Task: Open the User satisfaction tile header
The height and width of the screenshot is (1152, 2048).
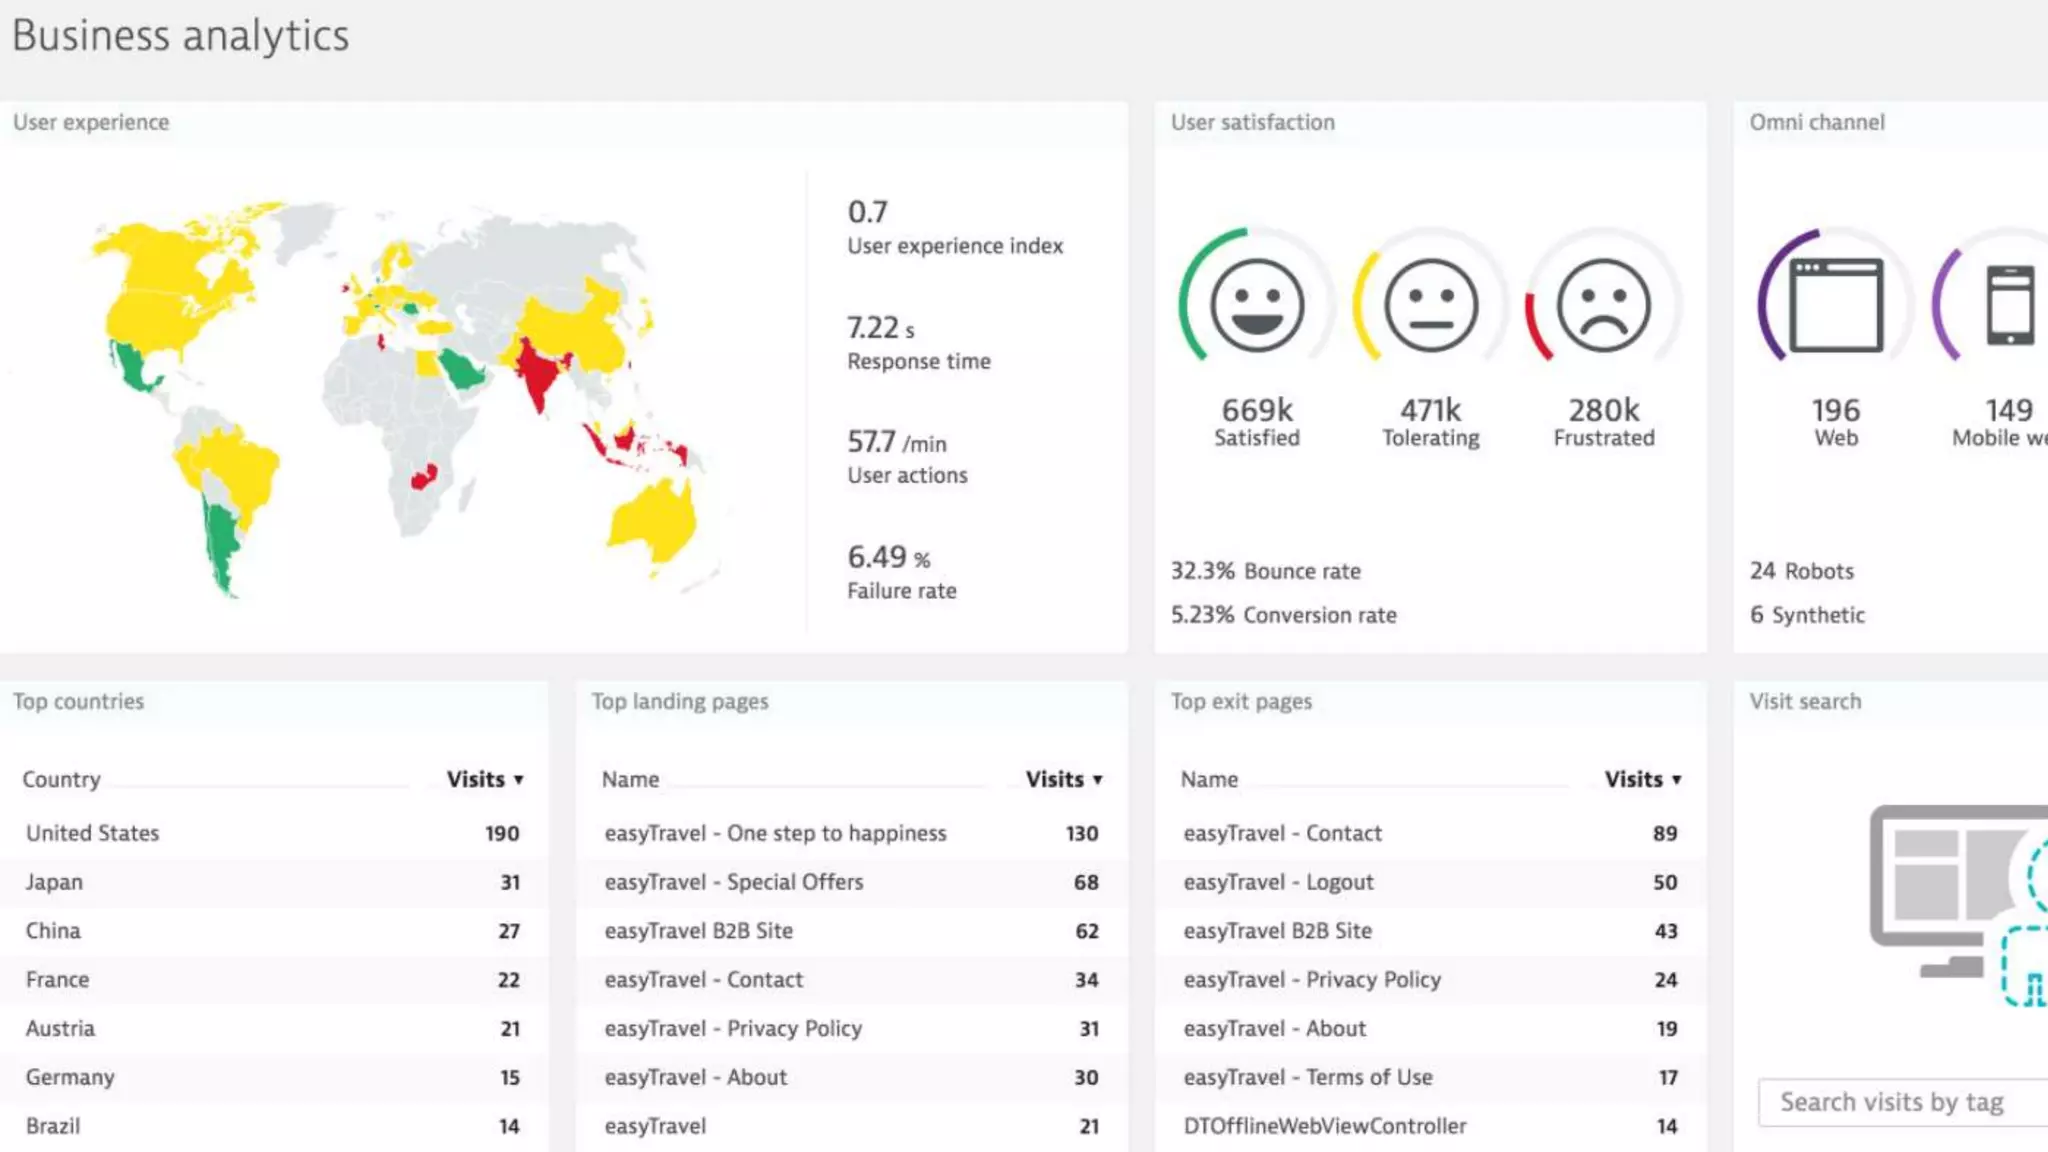Action: tap(1252, 122)
